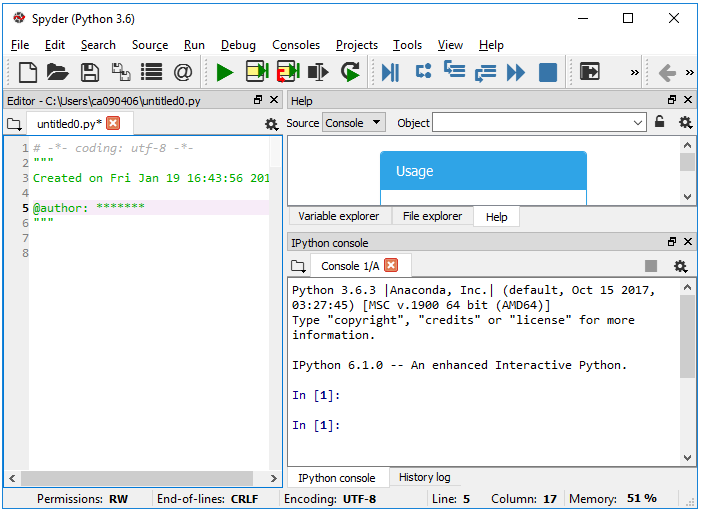Select the IPython console bottom tab
This screenshot has width=701, height=513.
pyautogui.click(x=337, y=478)
